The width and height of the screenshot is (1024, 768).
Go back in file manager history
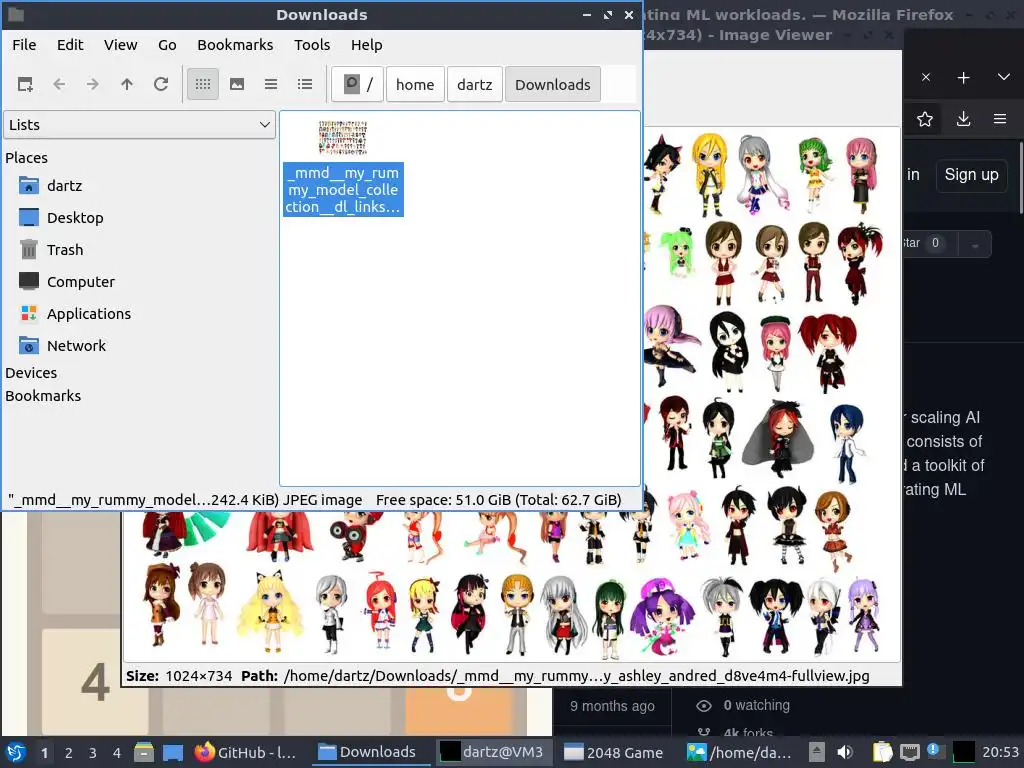(59, 84)
